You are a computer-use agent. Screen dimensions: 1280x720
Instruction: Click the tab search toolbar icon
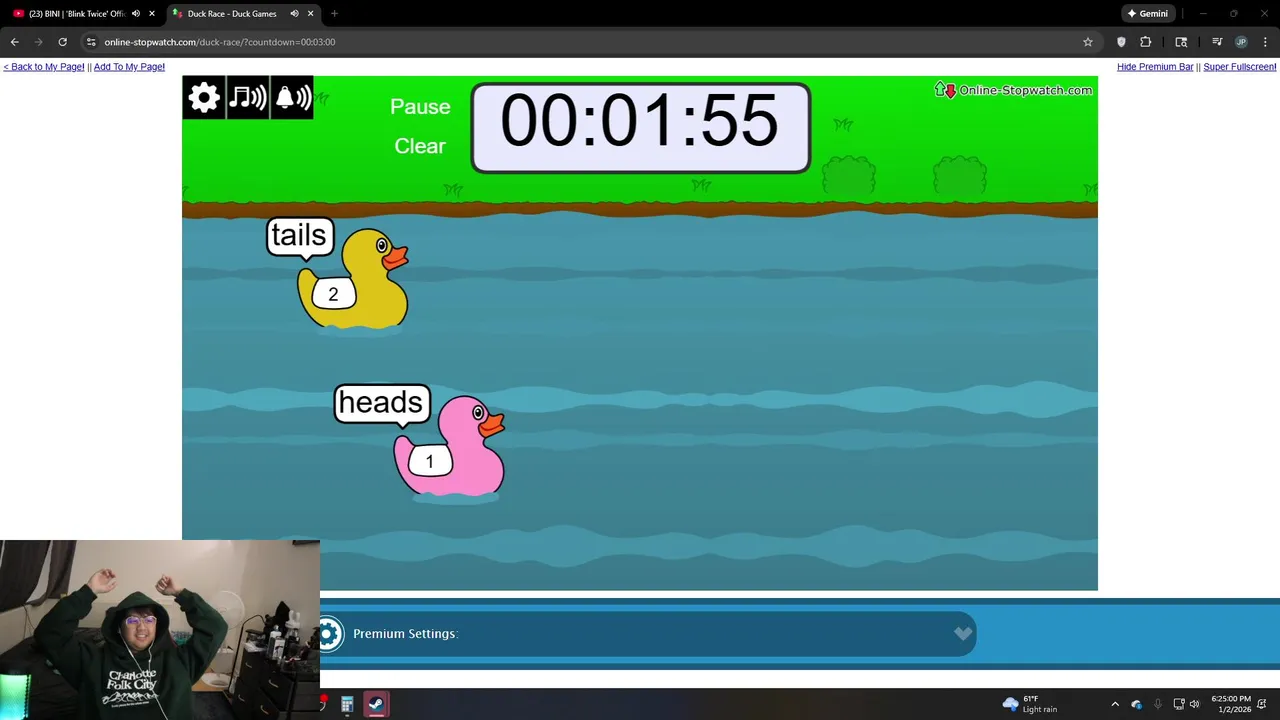[x=1181, y=42]
